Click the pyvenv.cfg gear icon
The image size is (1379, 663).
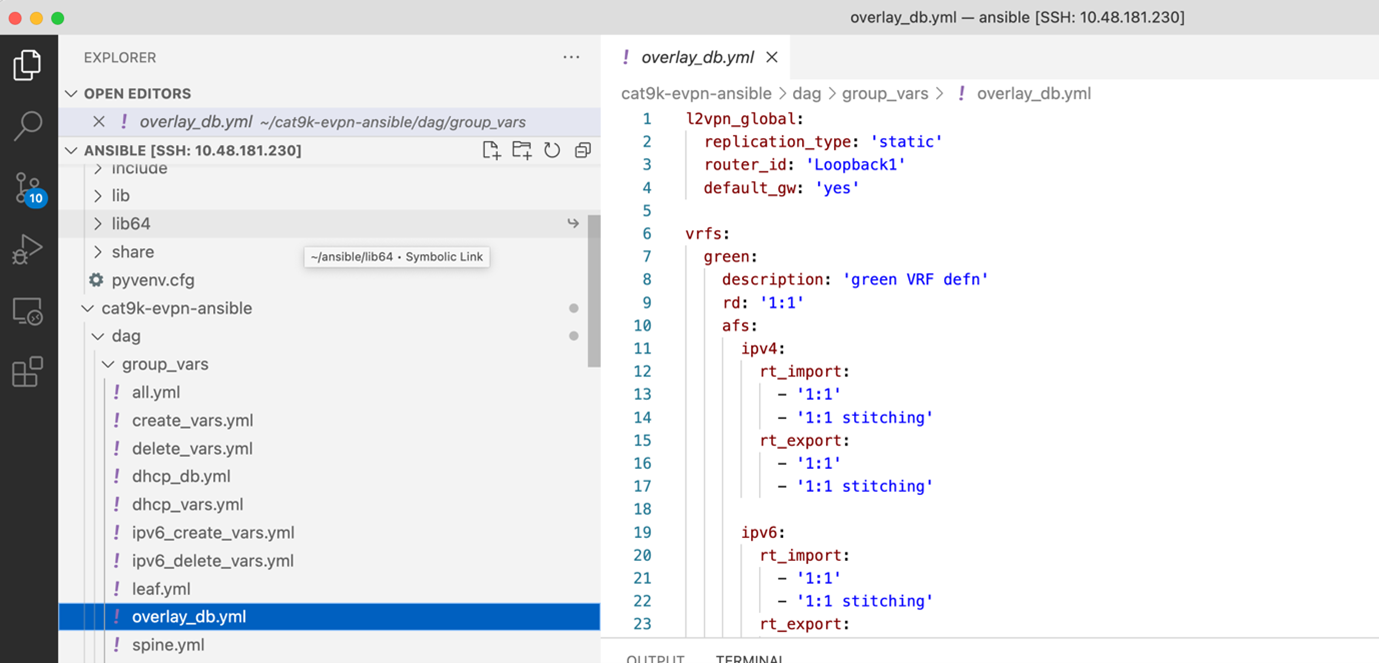pos(96,280)
